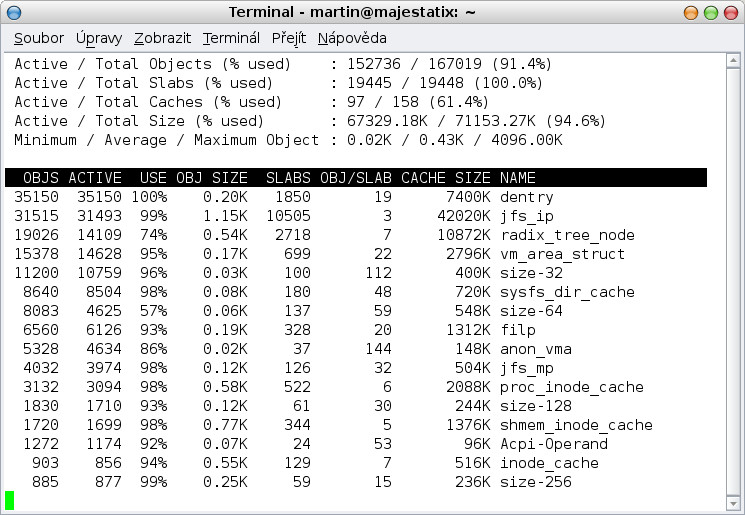Click the window title bar text
The height and width of the screenshot is (515, 745).
click(x=372, y=13)
